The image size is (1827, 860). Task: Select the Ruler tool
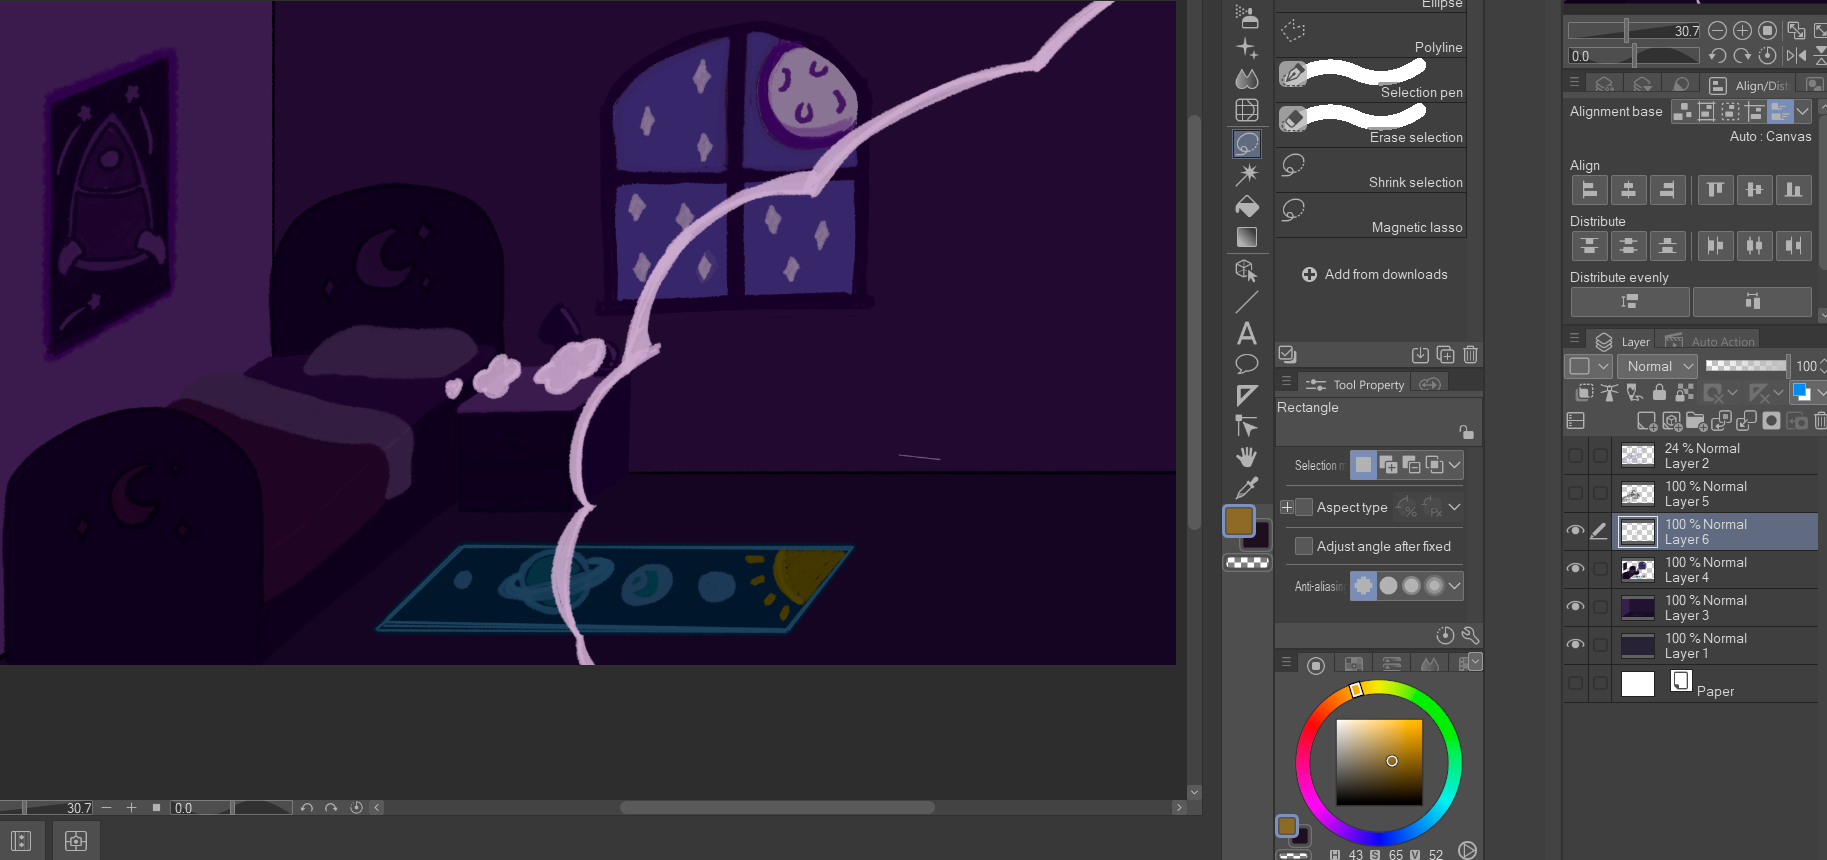[1247, 395]
